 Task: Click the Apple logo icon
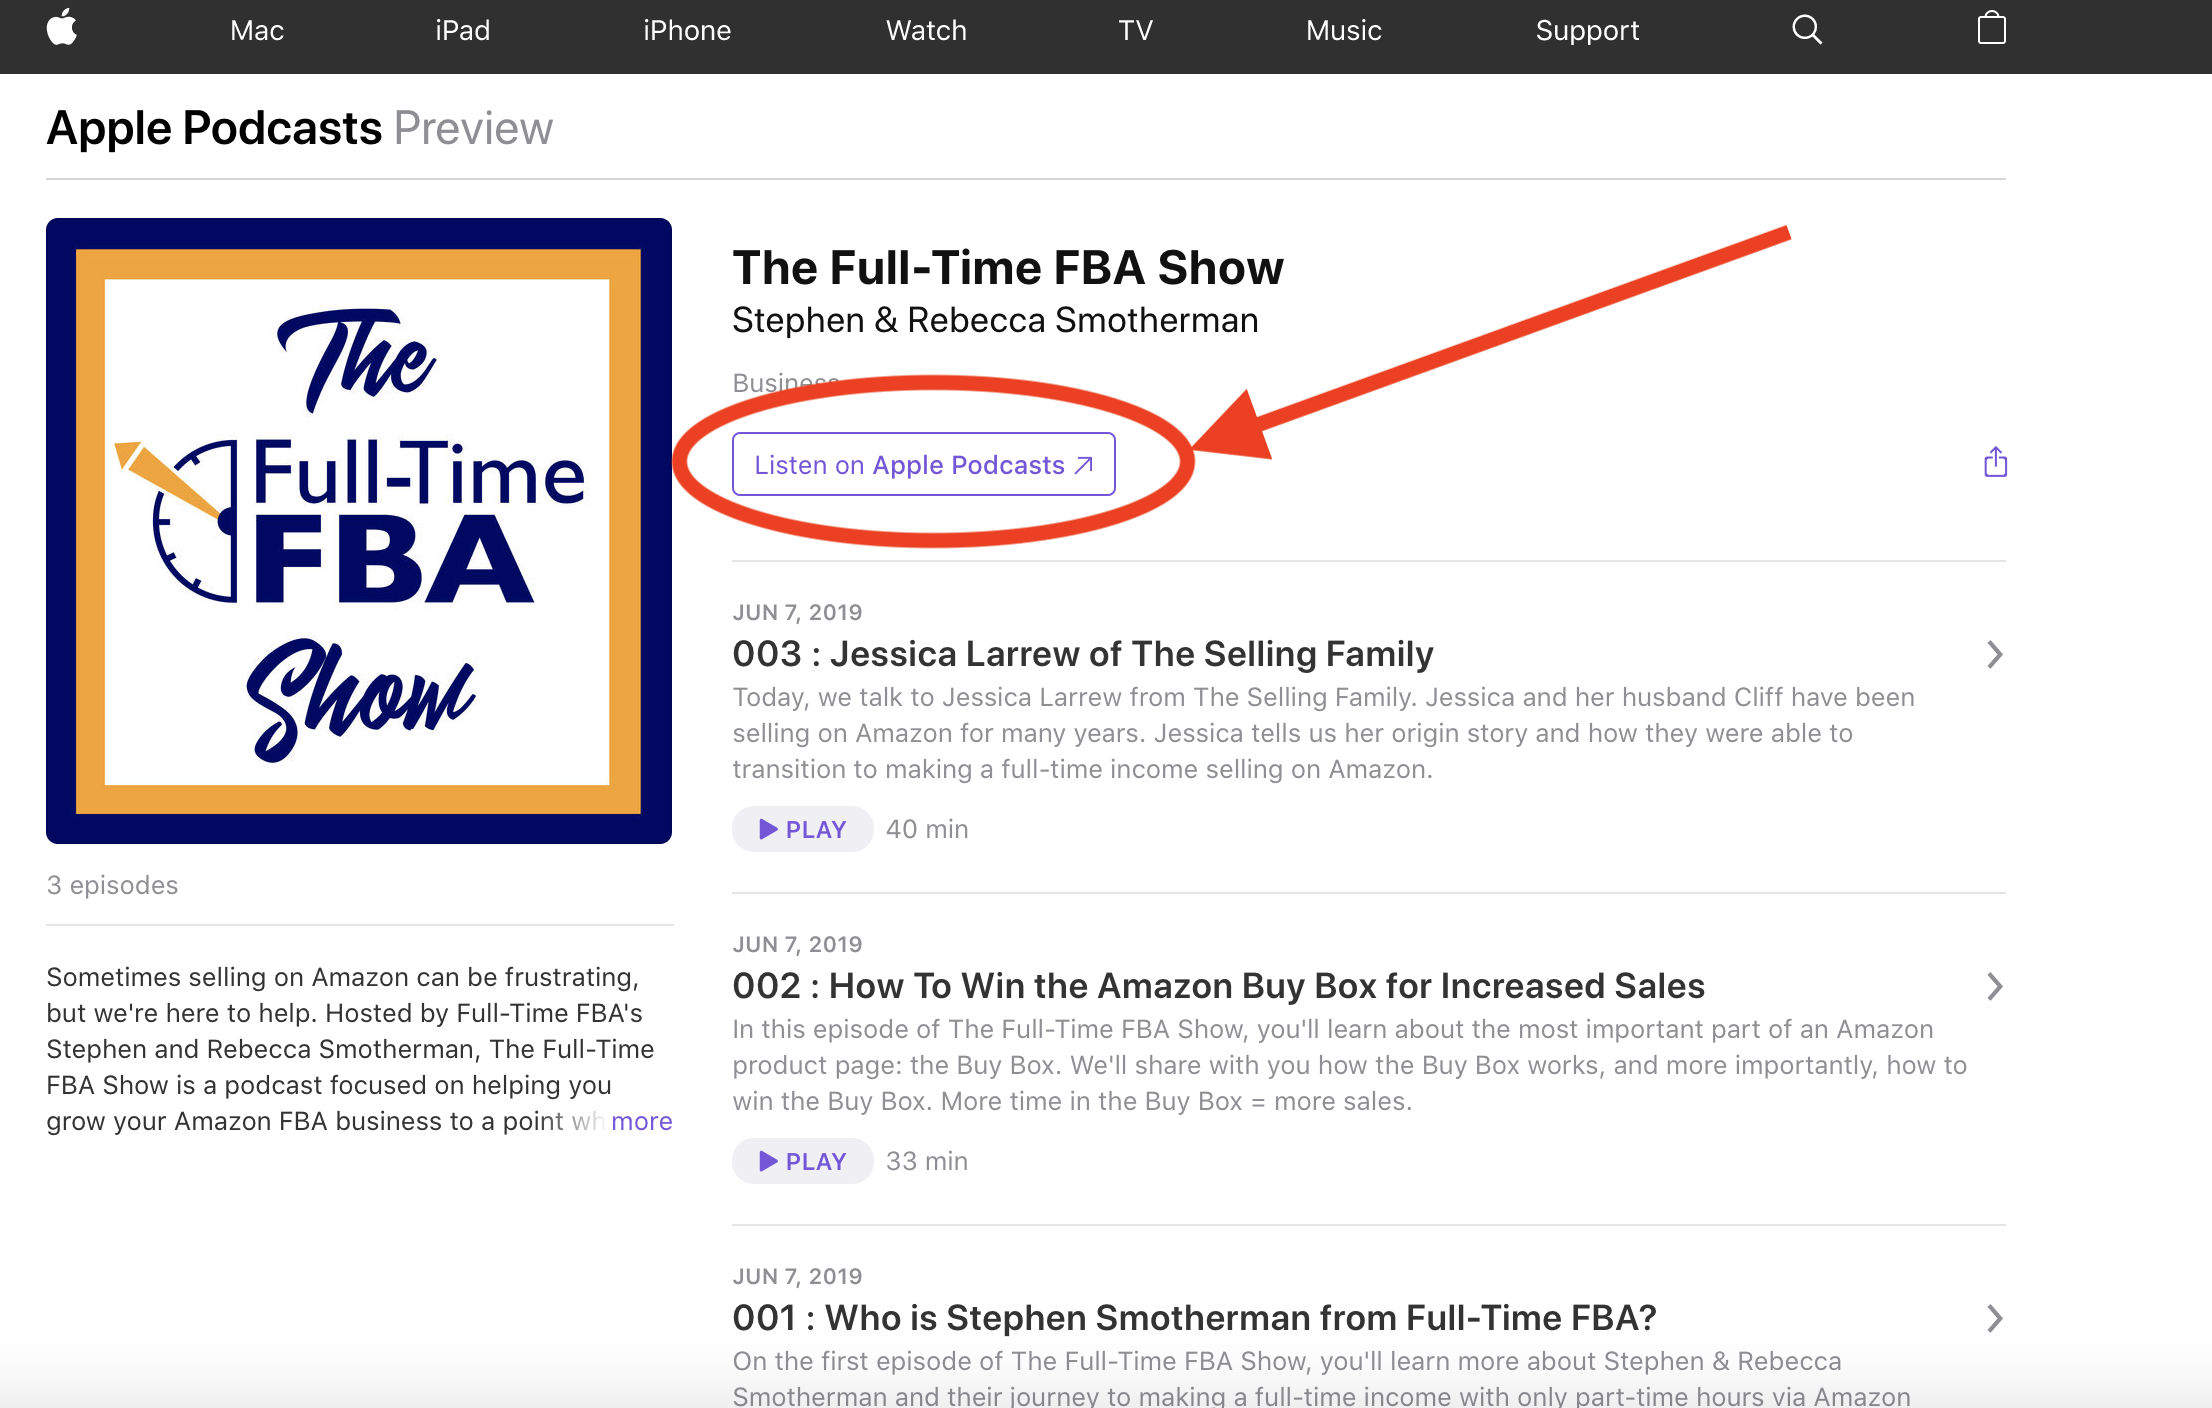pos(62,28)
